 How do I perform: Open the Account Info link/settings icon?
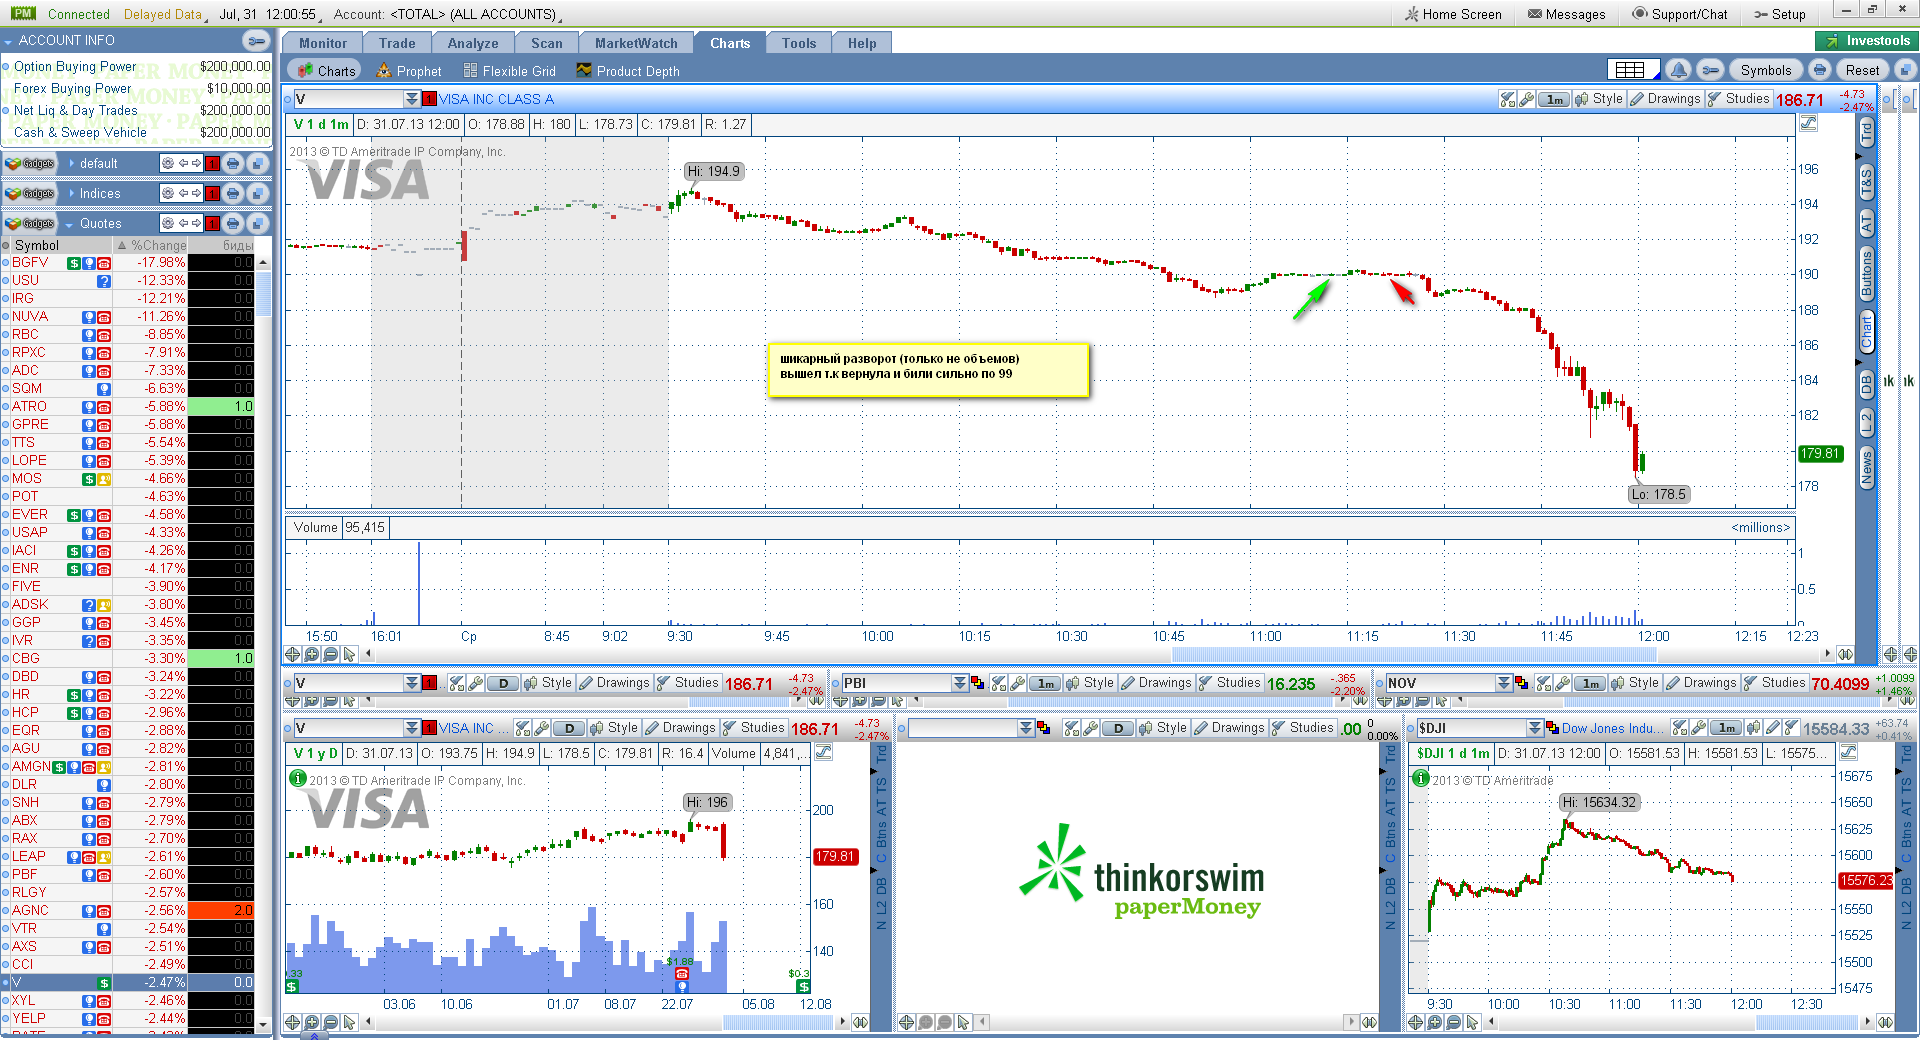coord(256,41)
